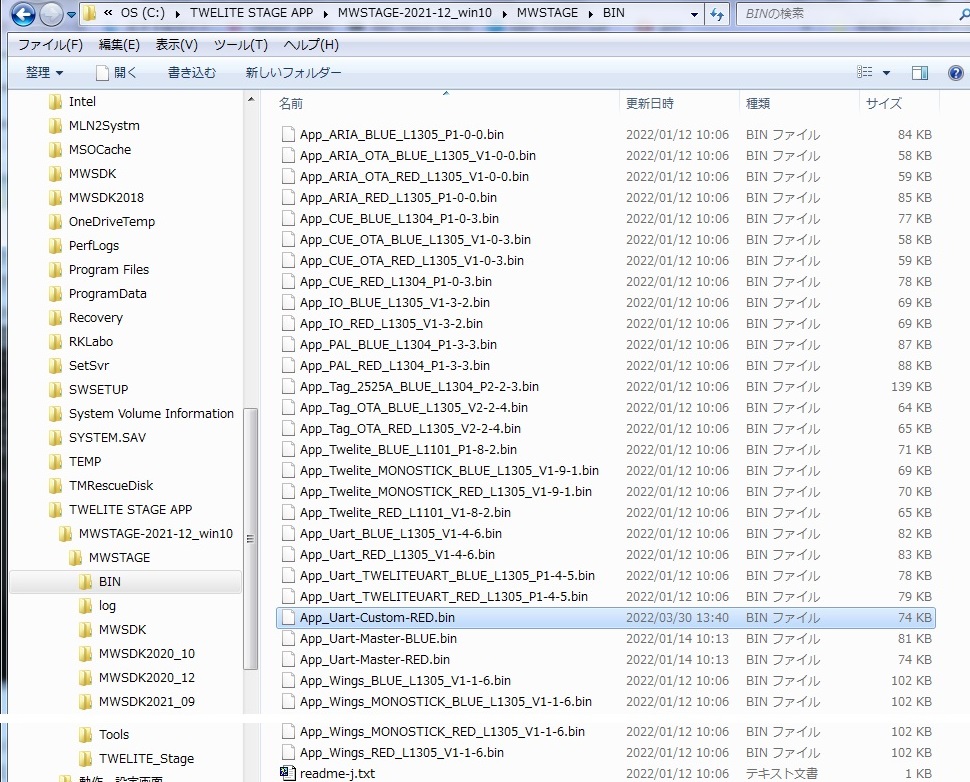Screen dimensions: 970x782
Task: Select Program Files folder icon in tree
Action: click(55, 270)
